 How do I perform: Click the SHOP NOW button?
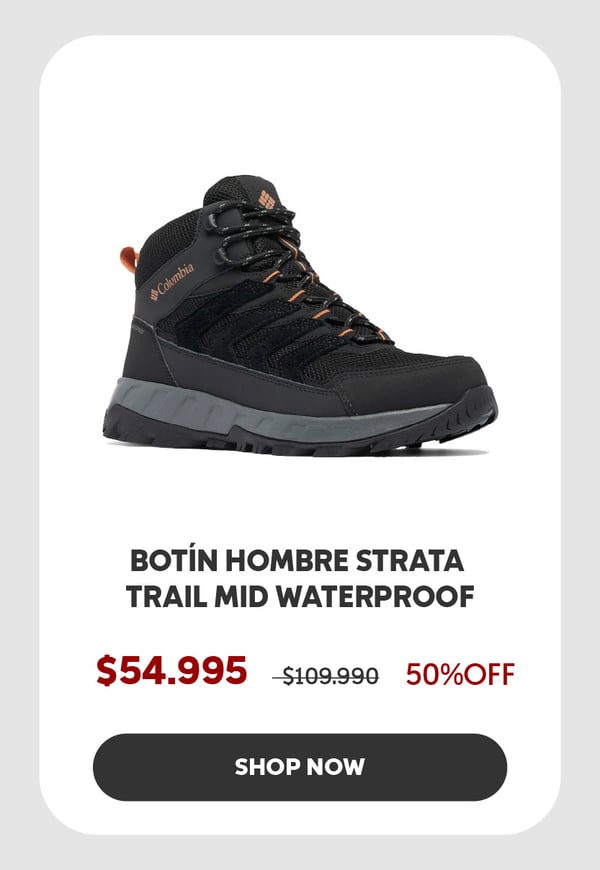click(300, 767)
